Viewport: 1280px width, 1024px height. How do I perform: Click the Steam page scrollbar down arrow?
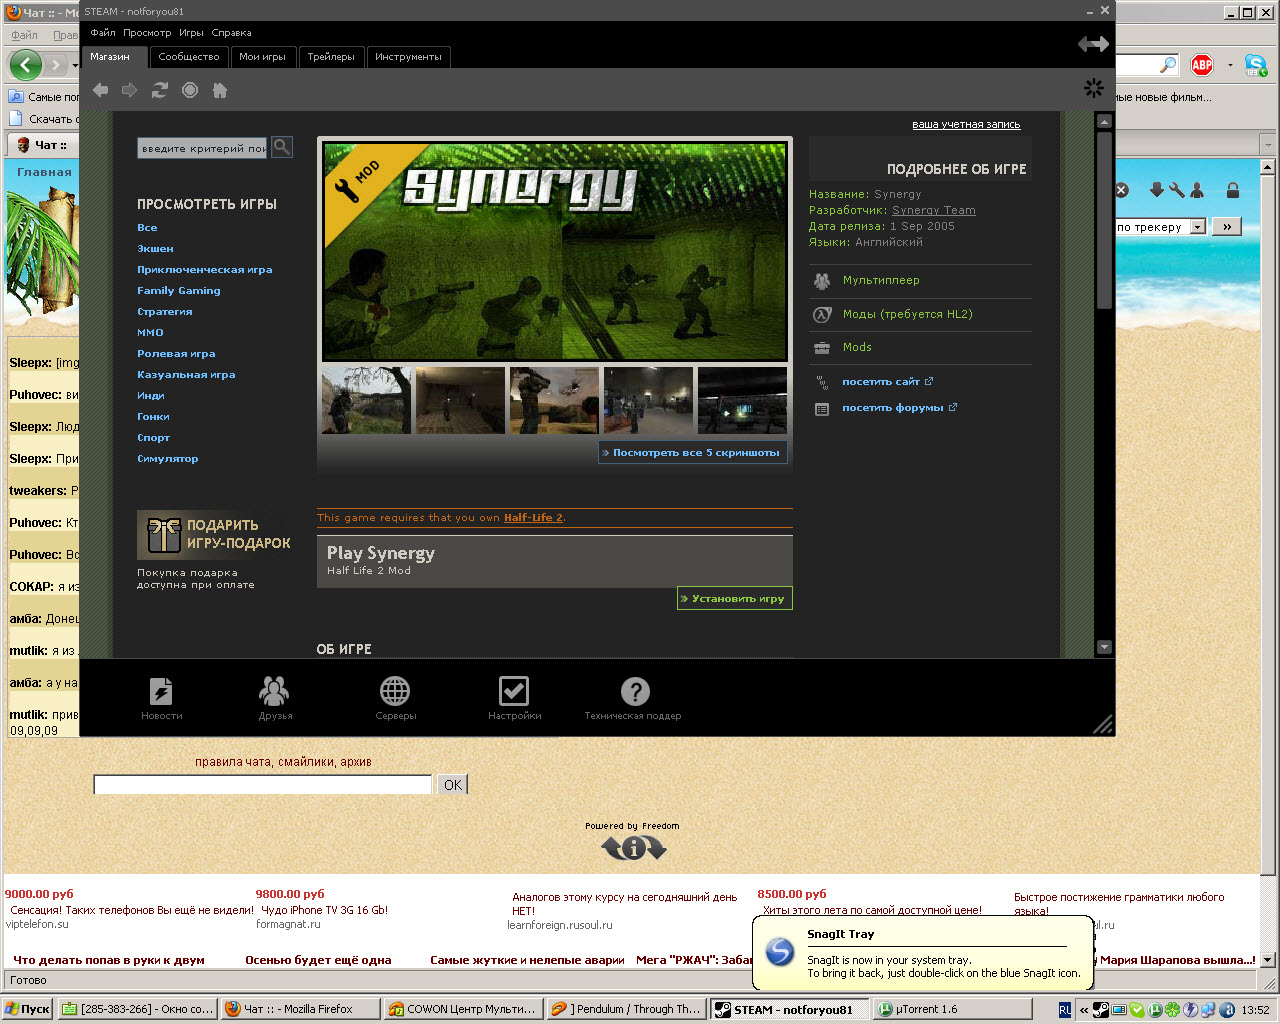(1104, 647)
